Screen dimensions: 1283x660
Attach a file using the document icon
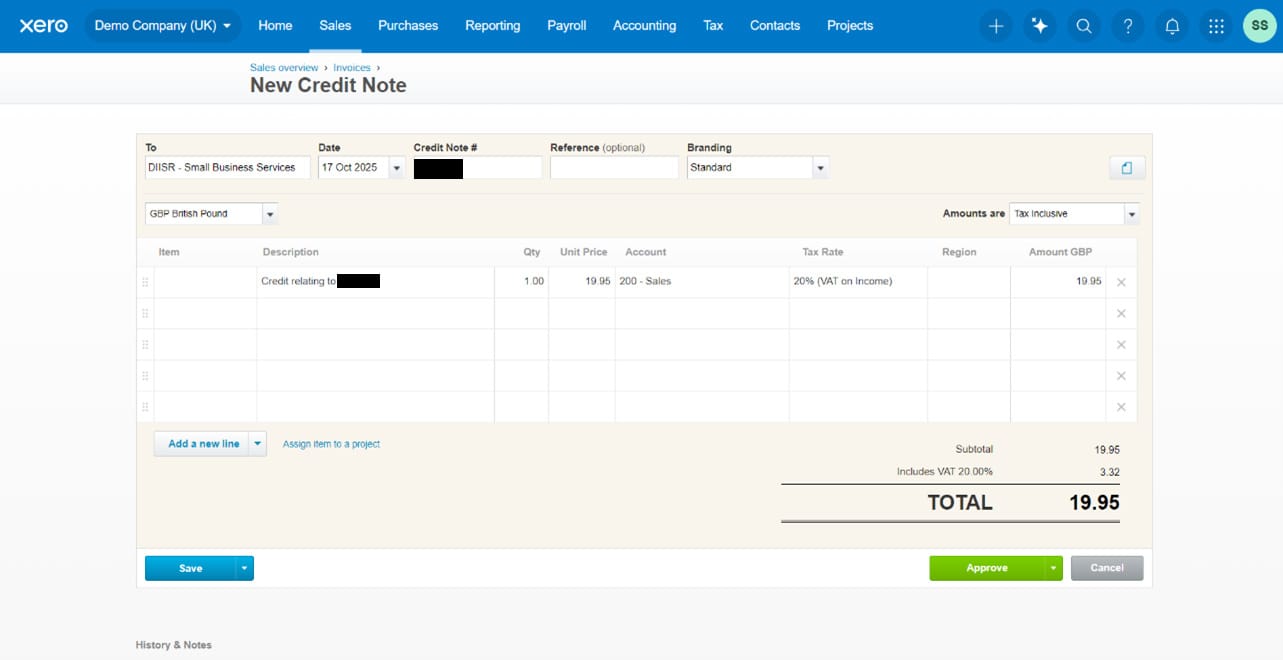[1127, 167]
